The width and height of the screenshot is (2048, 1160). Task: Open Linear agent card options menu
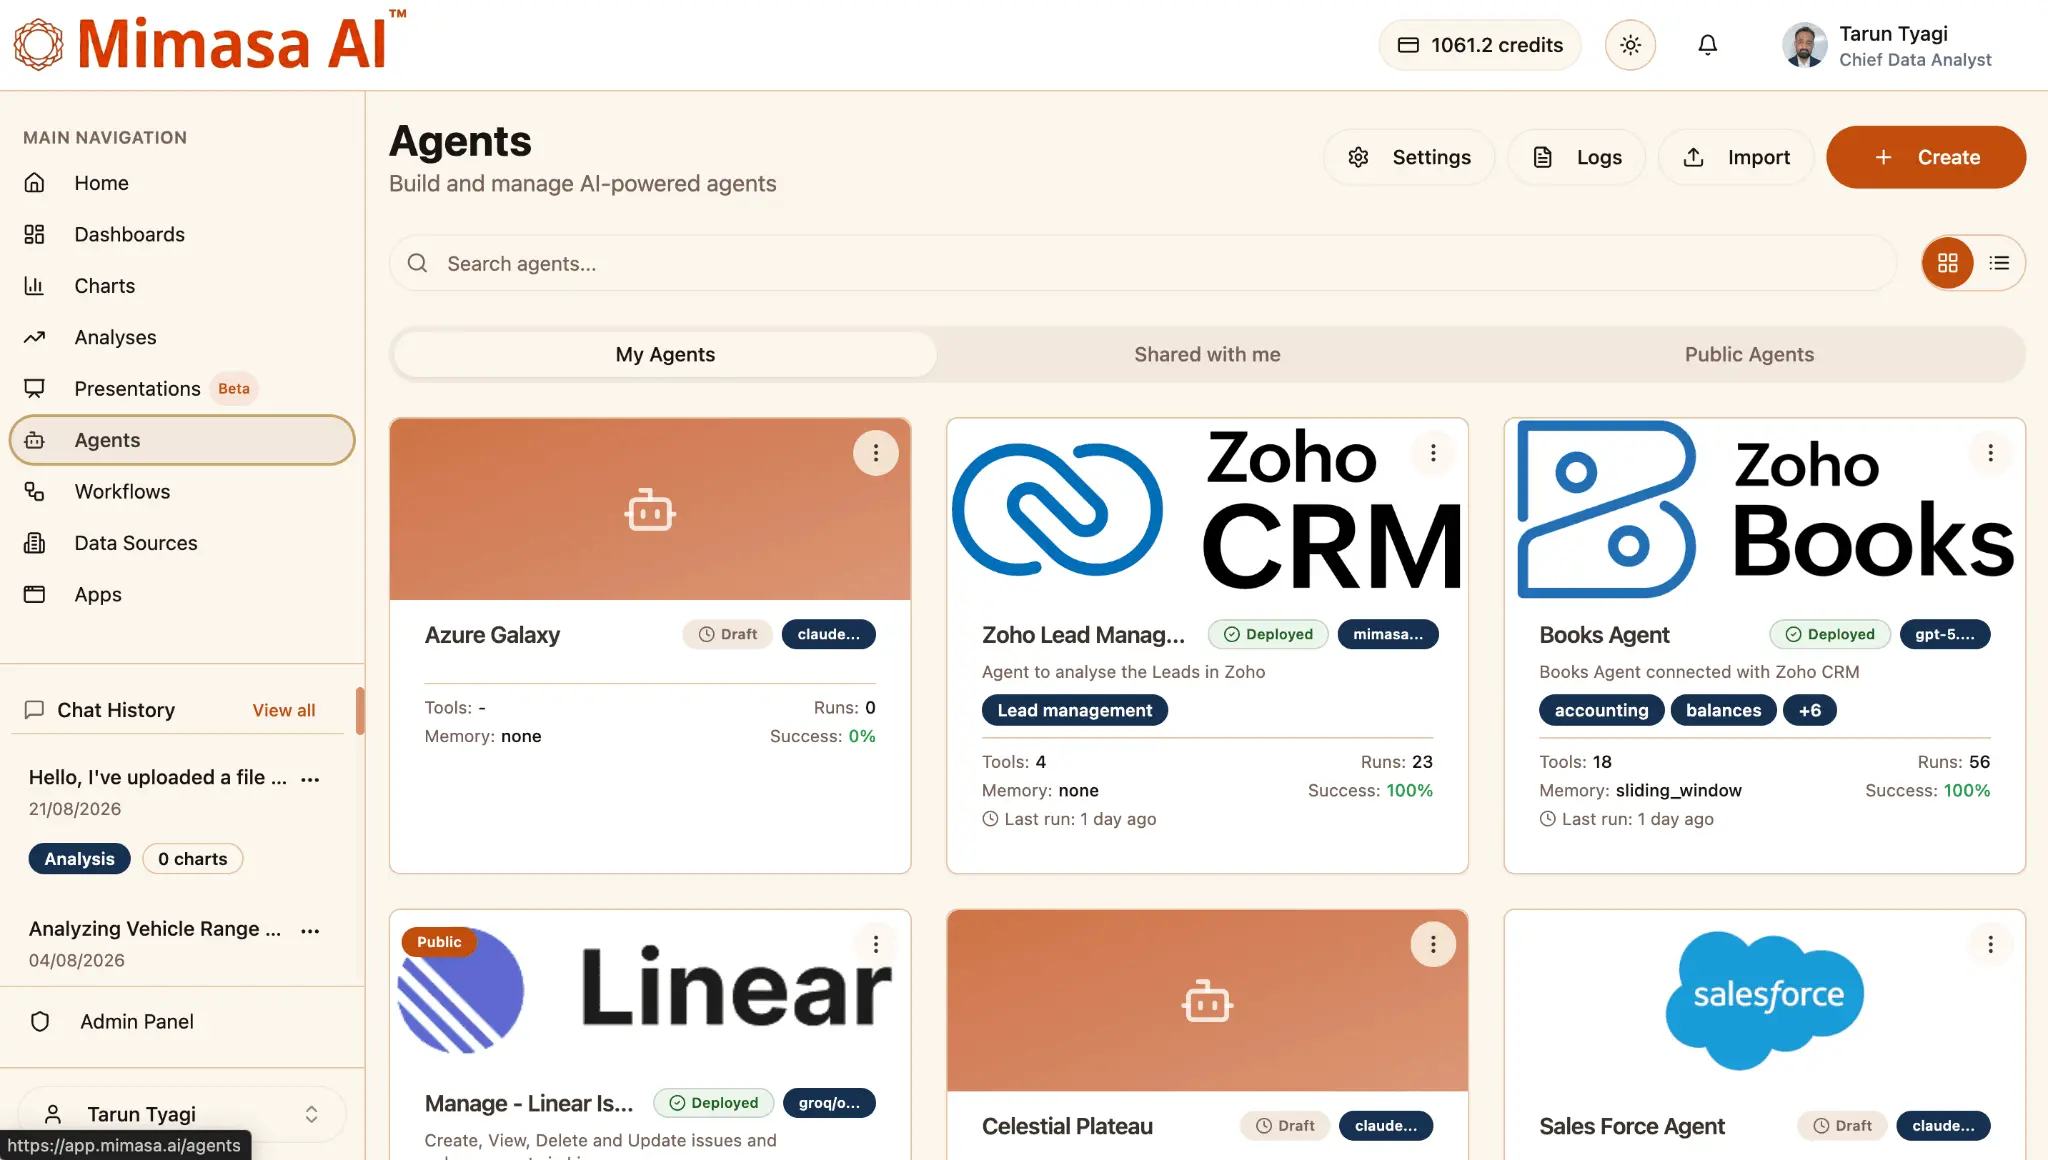point(876,944)
